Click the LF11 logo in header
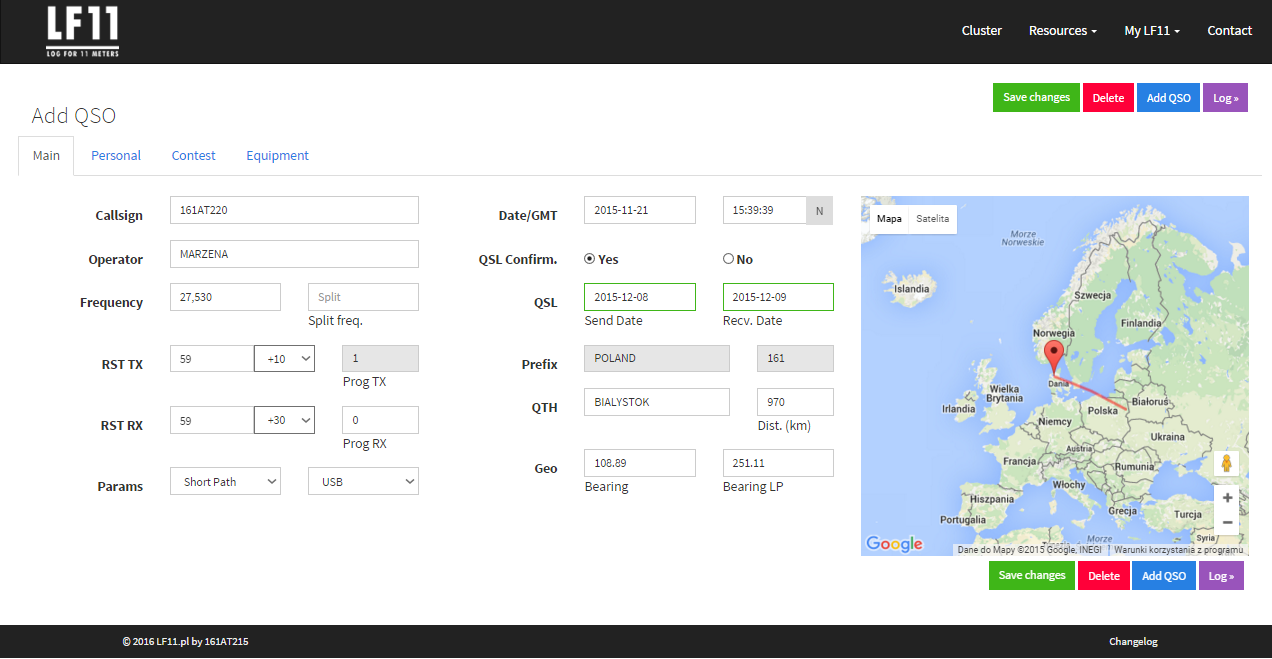This screenshot has height=659, width=1272. coord(82,31)
